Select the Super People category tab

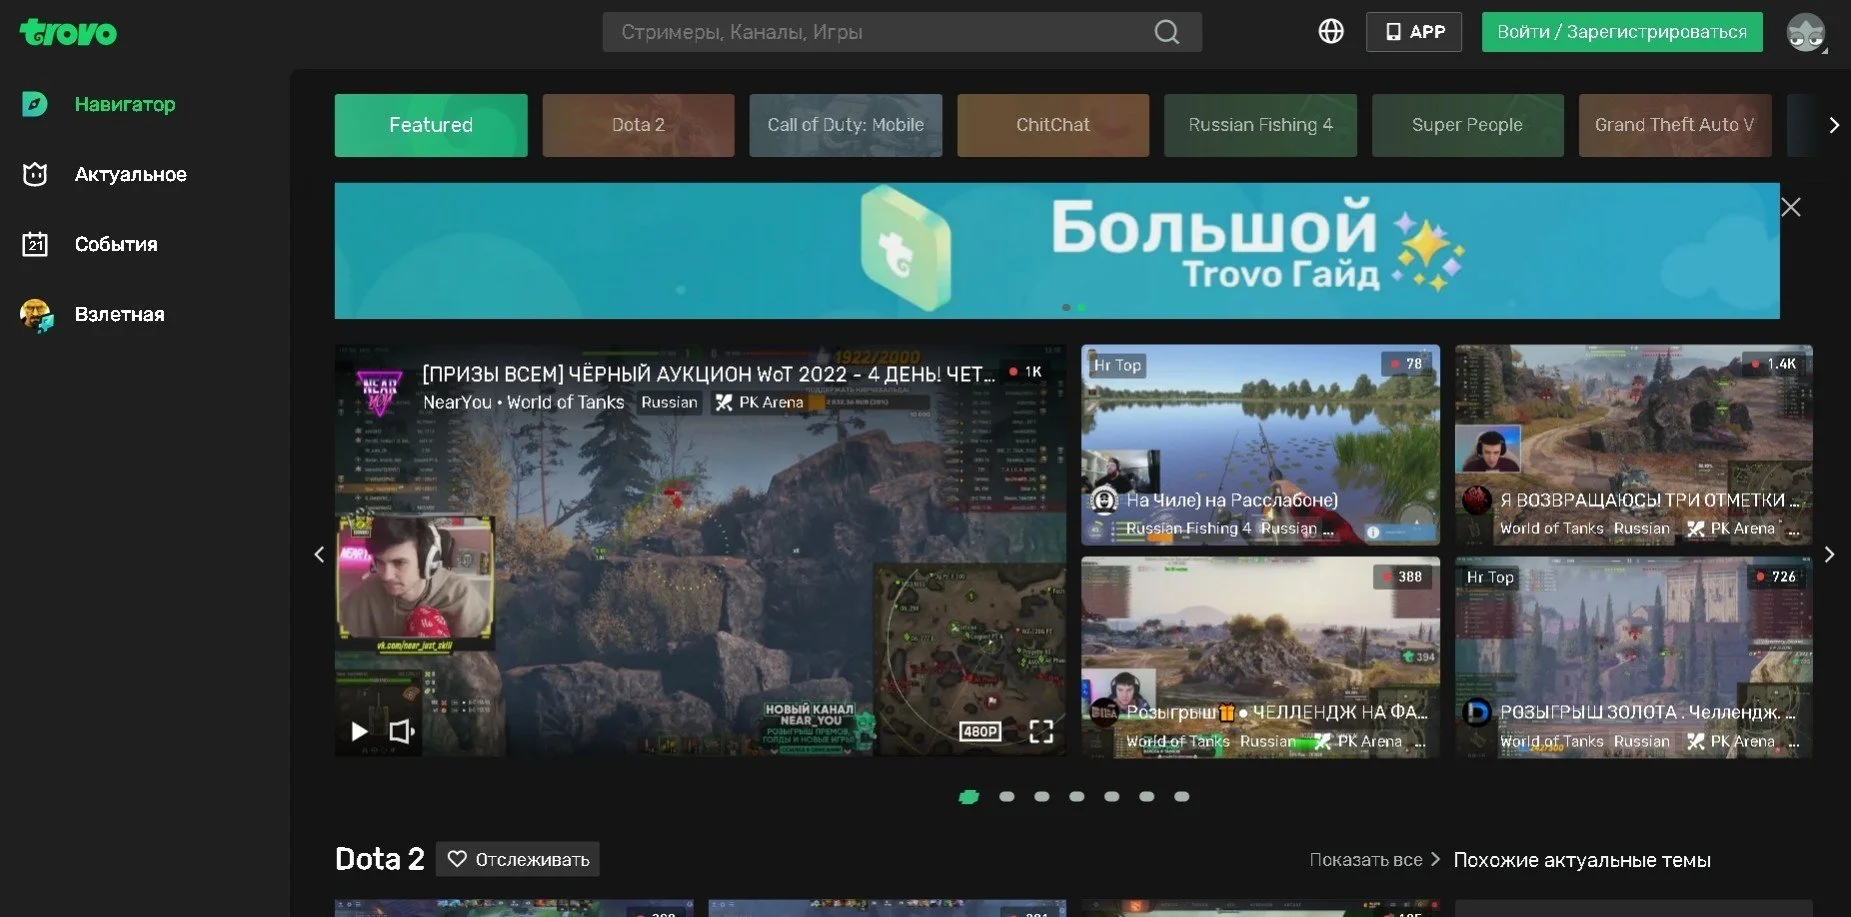1467,125
